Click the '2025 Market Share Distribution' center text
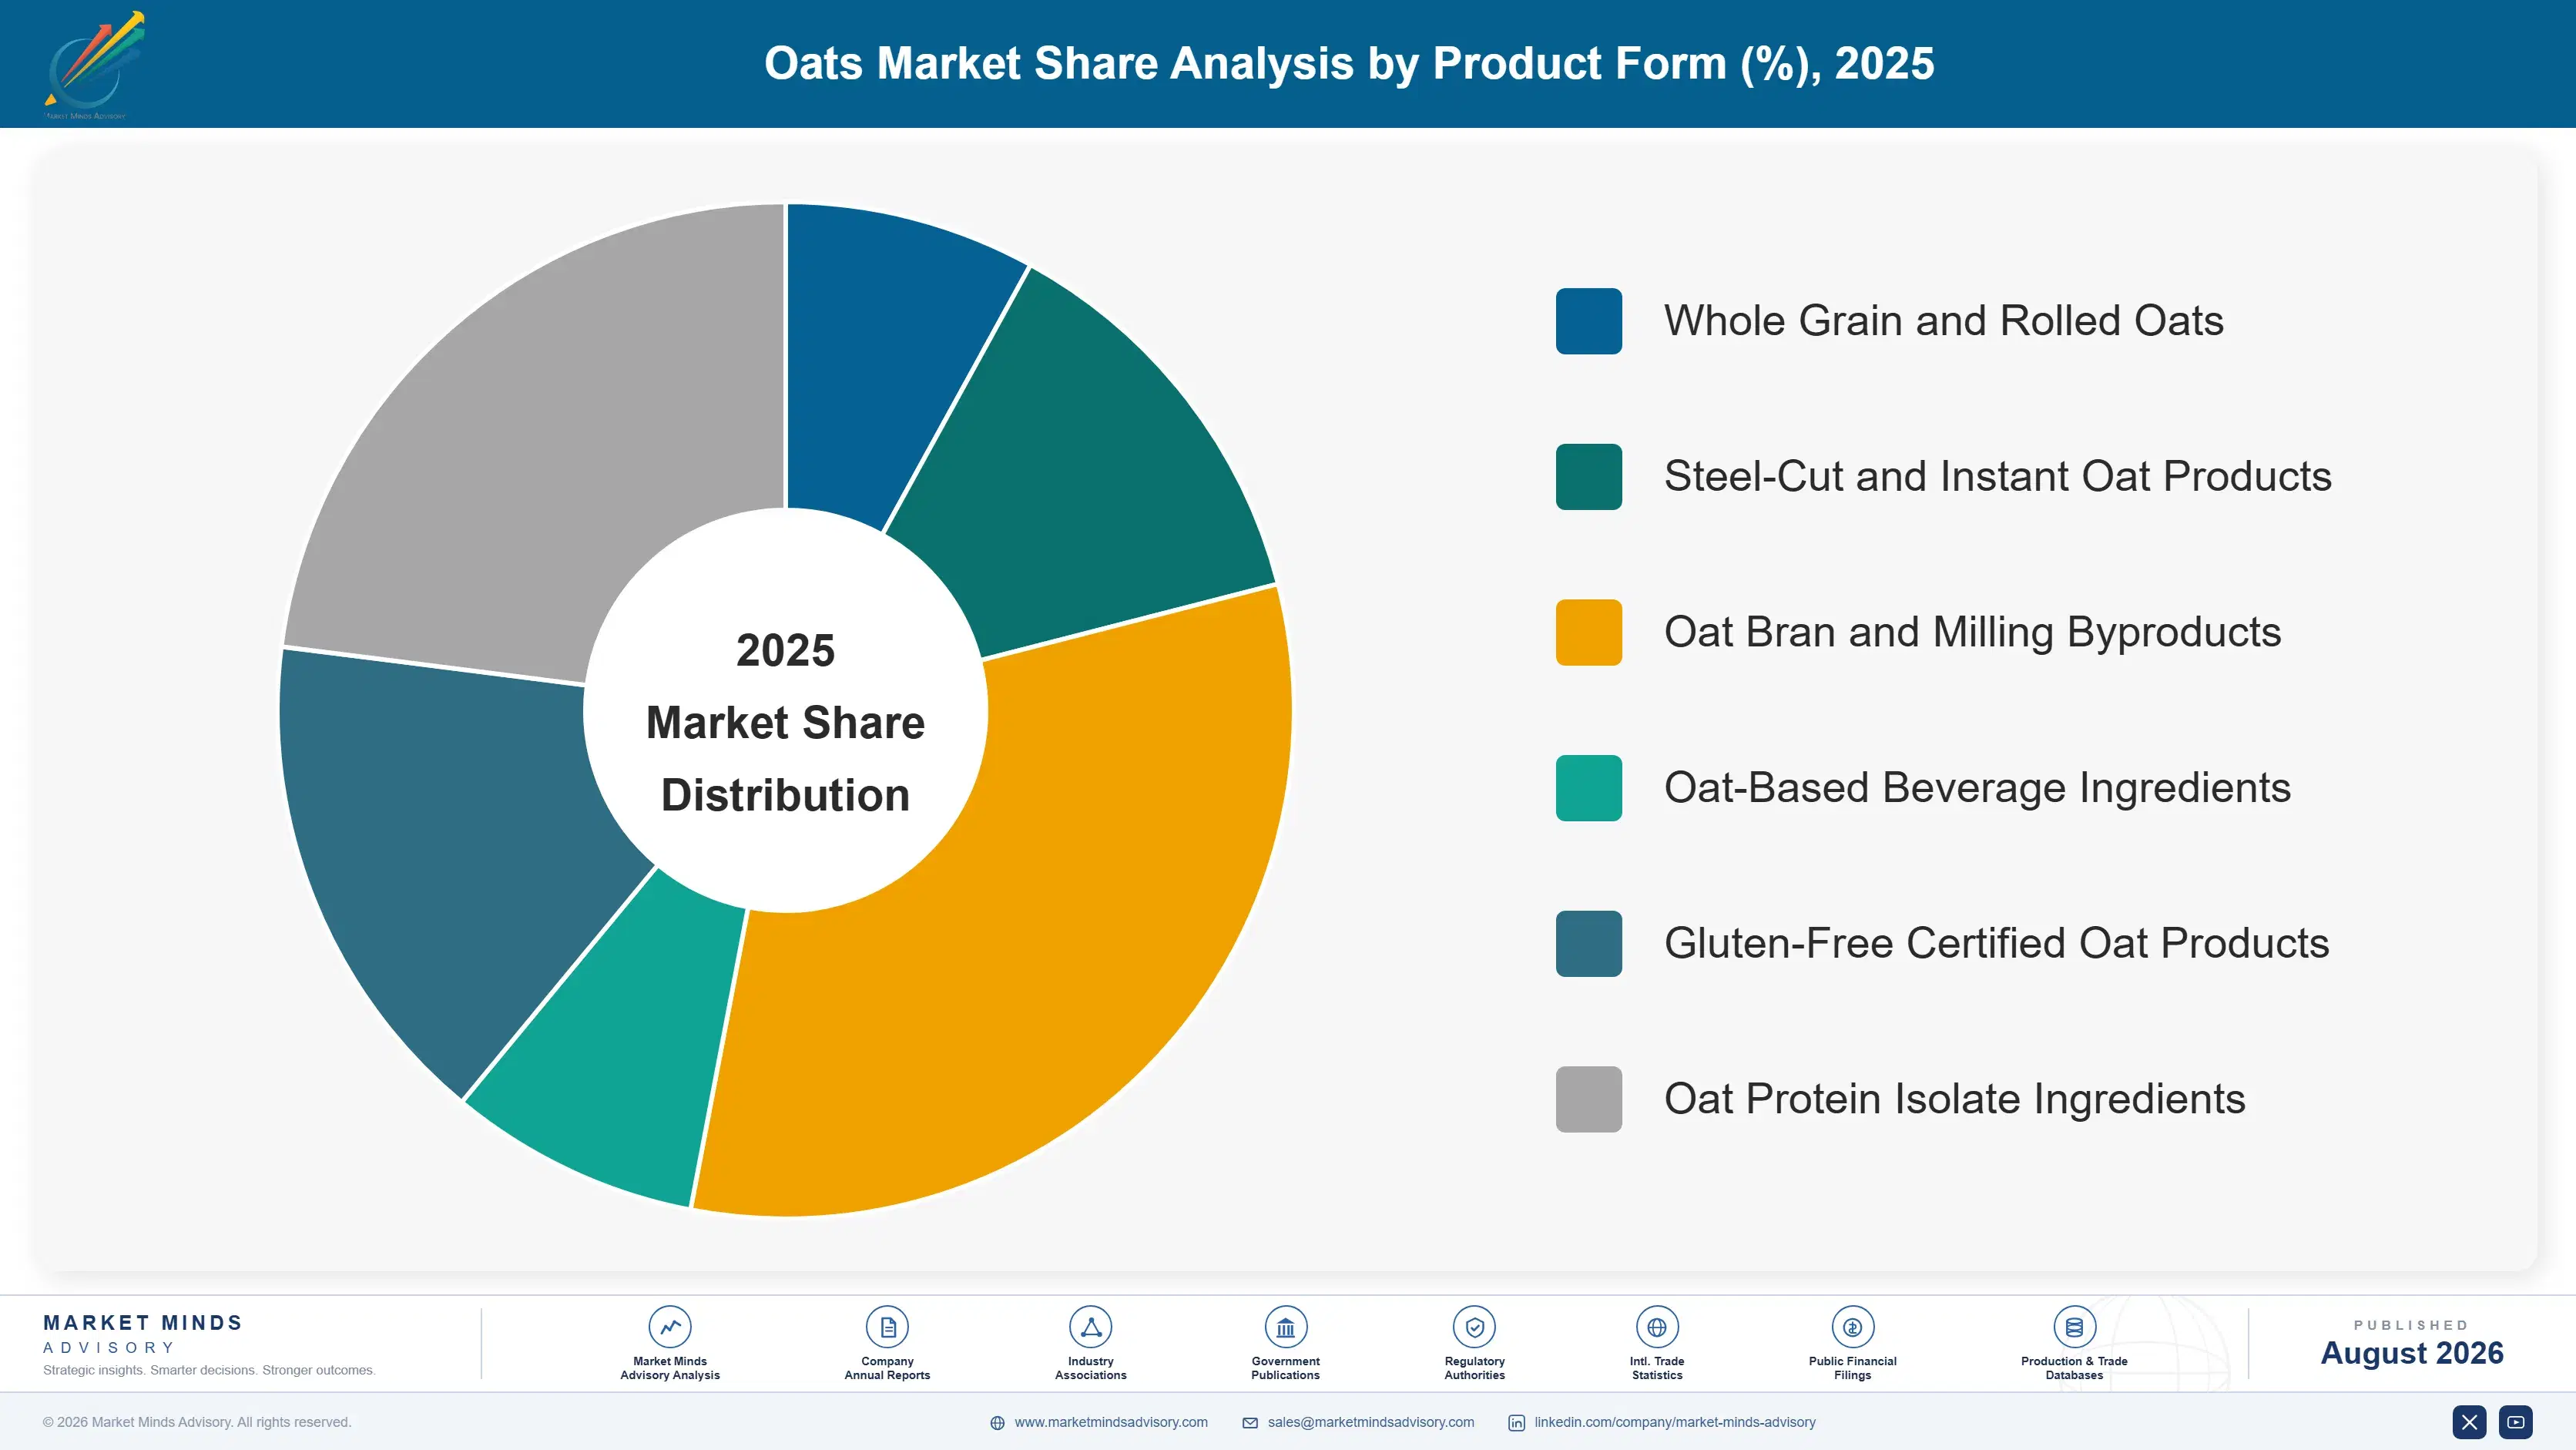The image size is (2576, 1450). pos(786,722)
